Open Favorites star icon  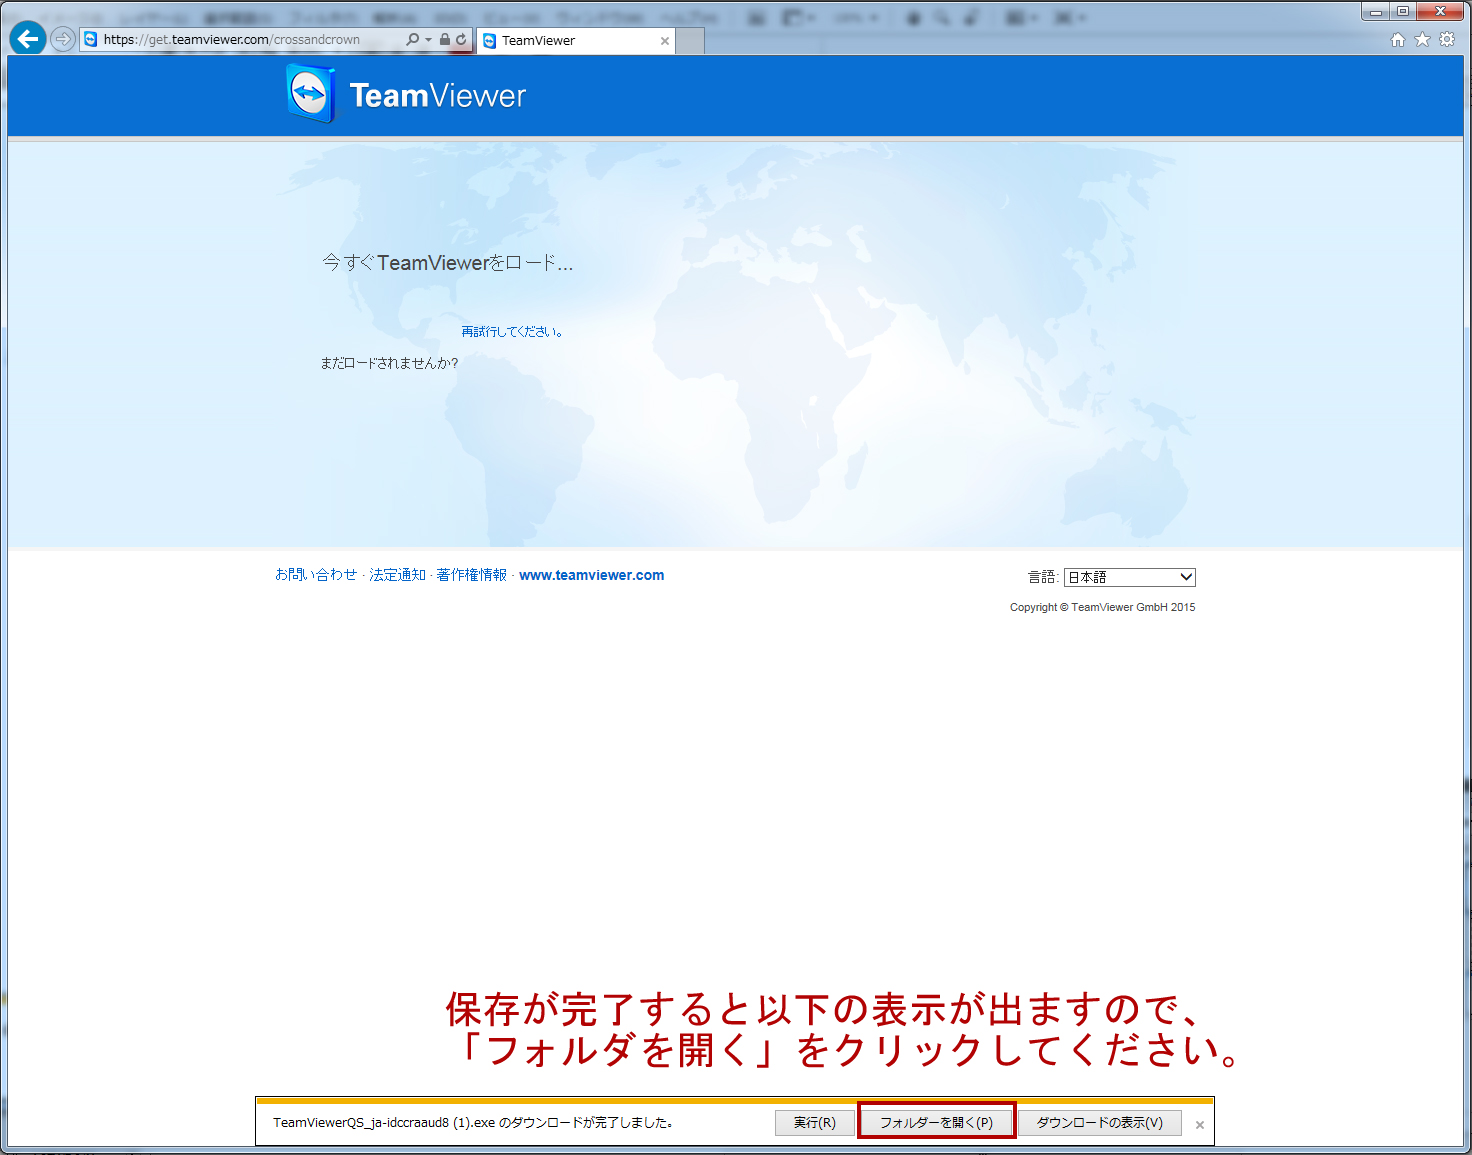1422,40
